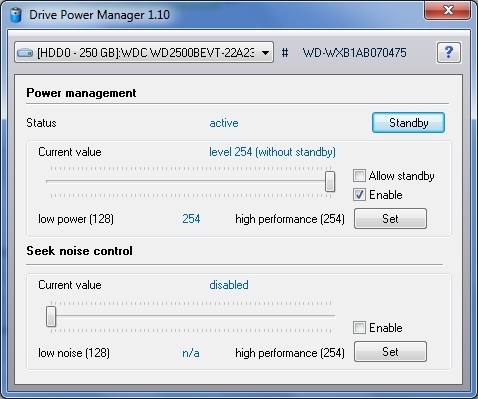Click 'Drive Power Manager 1.10' title text

coord(99,15)
